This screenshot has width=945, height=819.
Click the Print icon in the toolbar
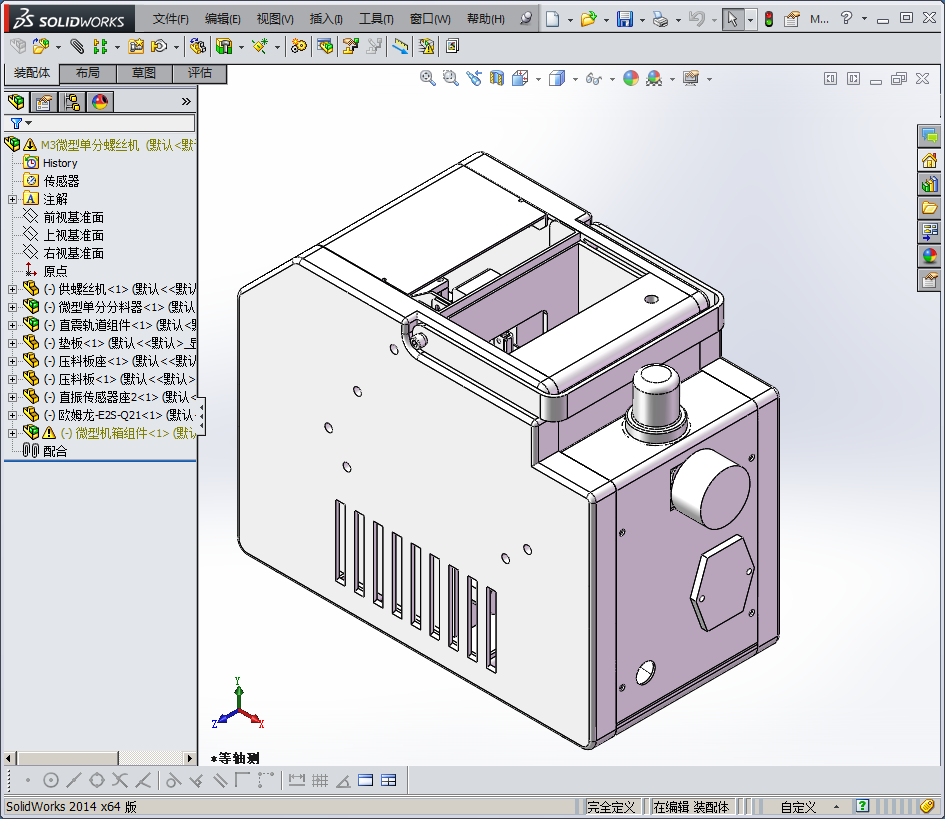660,19
